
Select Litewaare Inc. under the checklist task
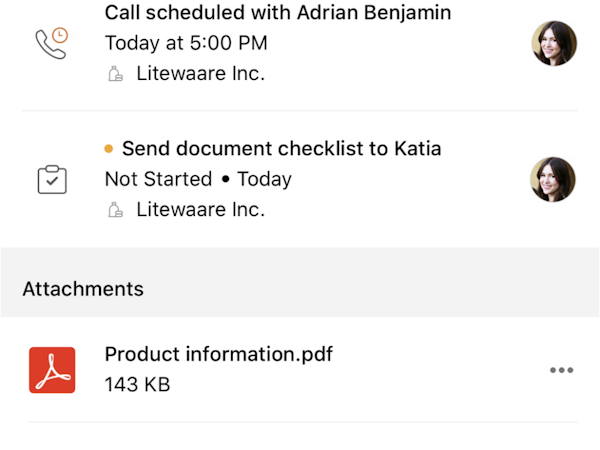(x=200, y=209)
